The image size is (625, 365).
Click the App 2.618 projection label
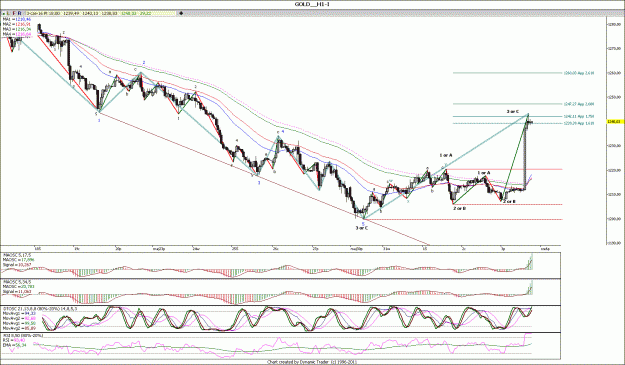tap(579, 73)
